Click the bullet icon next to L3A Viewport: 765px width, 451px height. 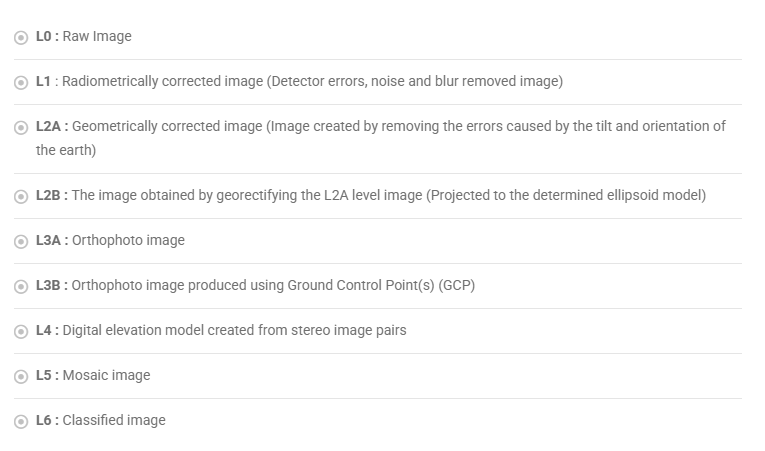pos(21,242)
